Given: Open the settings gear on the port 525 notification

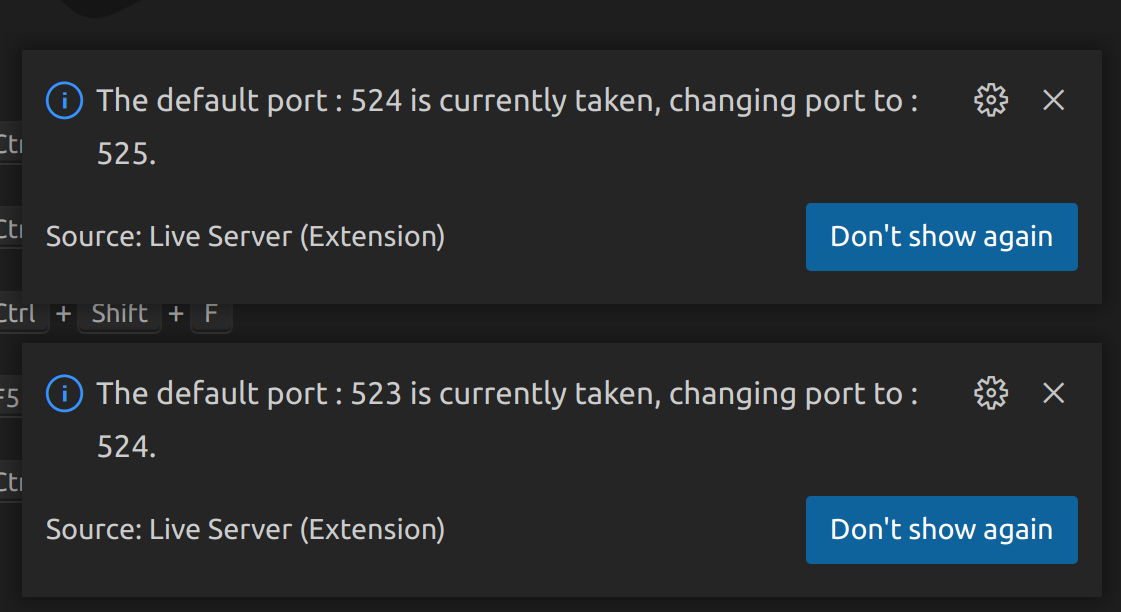Looking at the screenshot, I should click(990, 100).
